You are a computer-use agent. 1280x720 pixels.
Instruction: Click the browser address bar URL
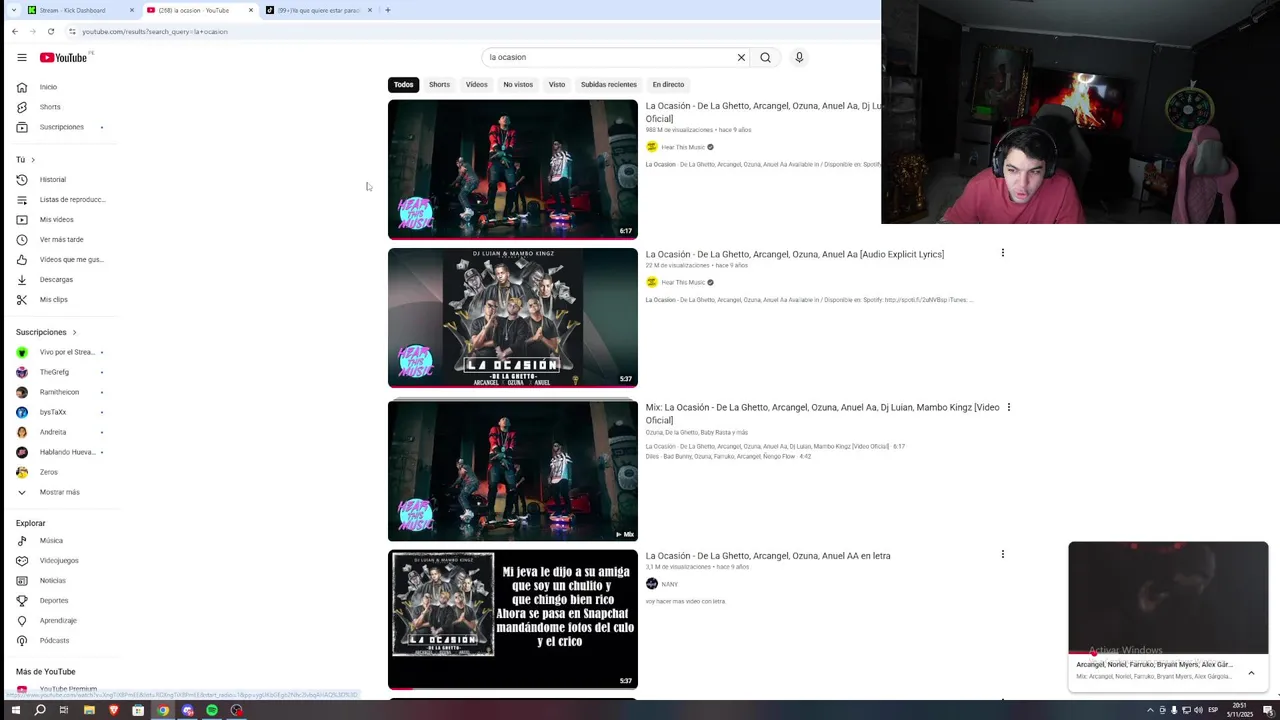[x=155, y=31]
